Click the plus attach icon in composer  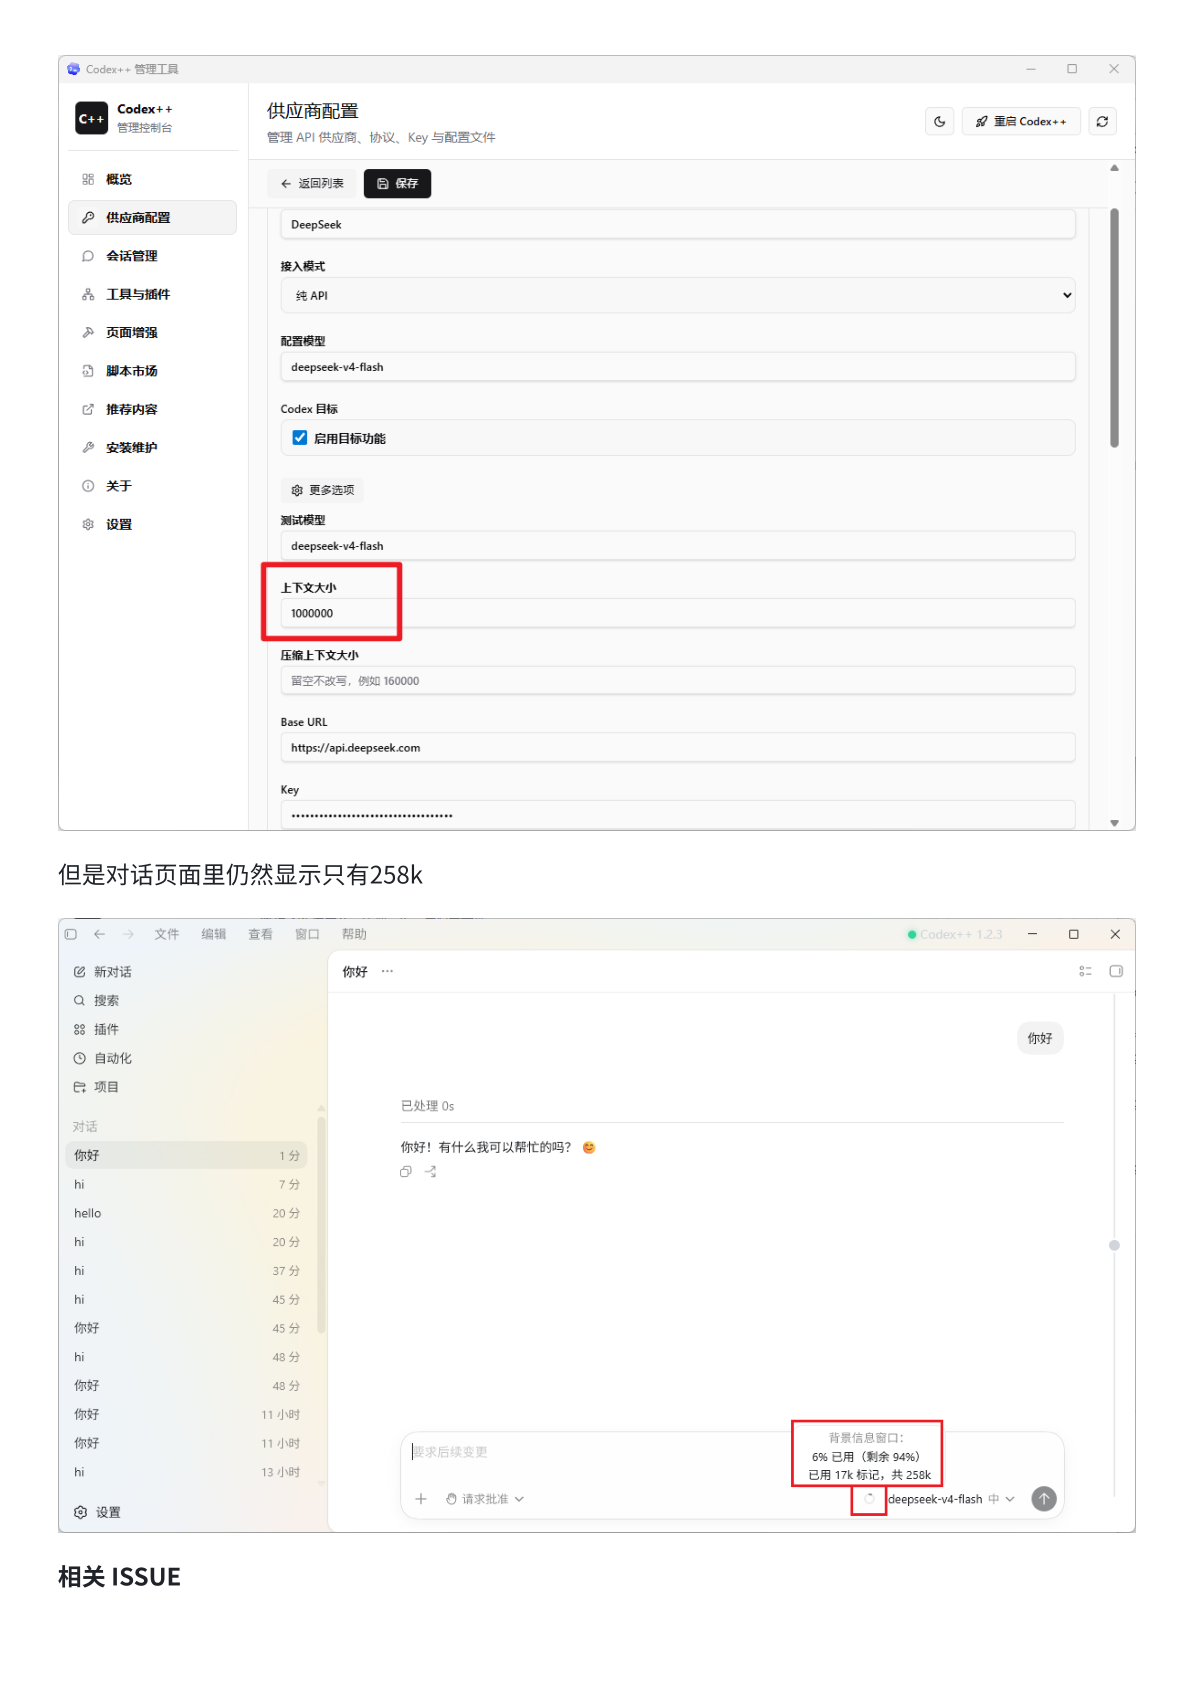pyautogui.click(x=421, y=1498)
